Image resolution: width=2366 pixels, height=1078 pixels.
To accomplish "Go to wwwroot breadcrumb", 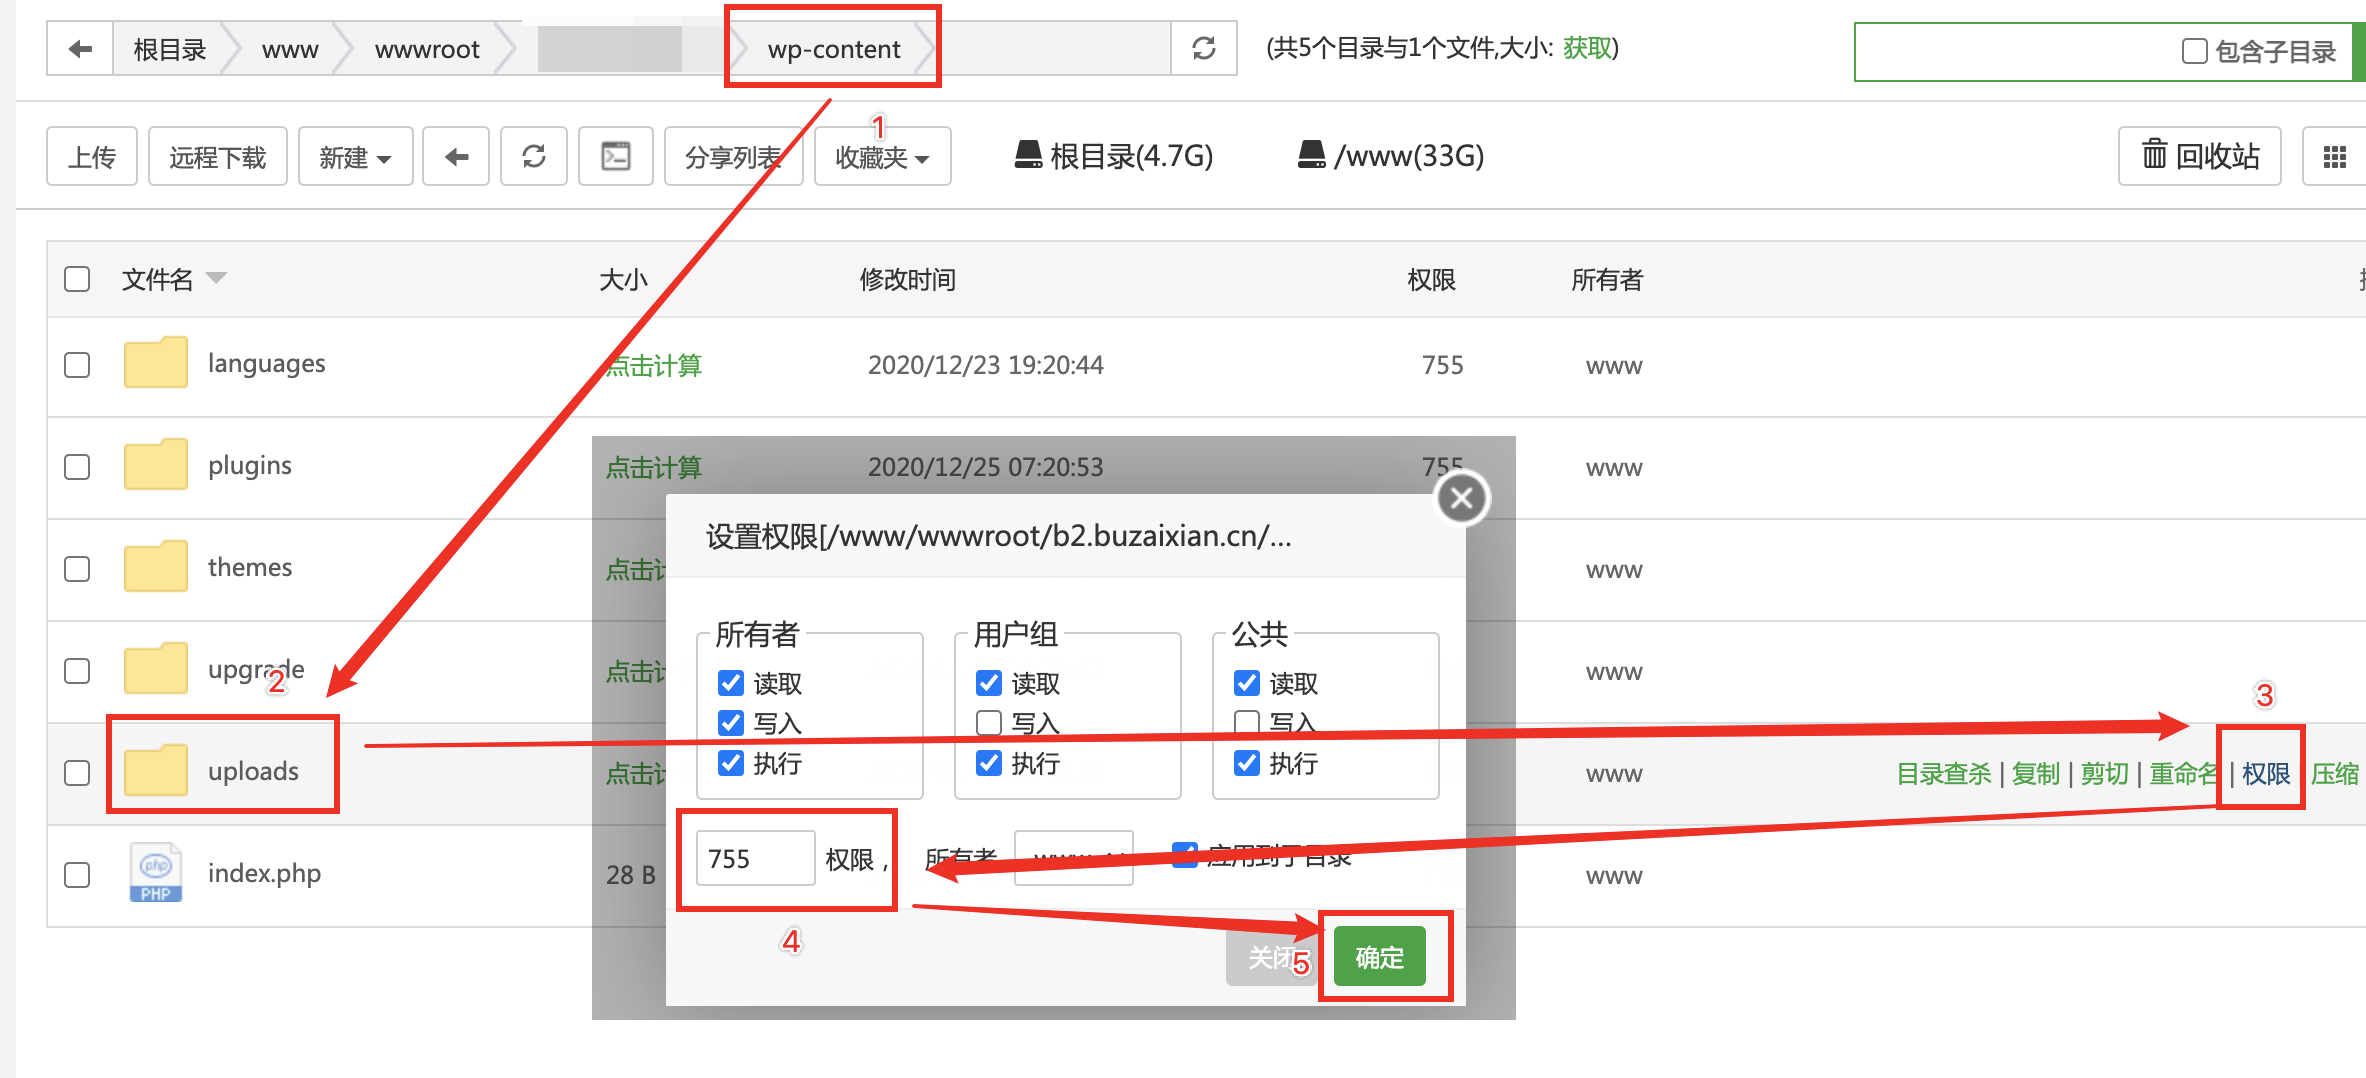I will coord(427,49).
